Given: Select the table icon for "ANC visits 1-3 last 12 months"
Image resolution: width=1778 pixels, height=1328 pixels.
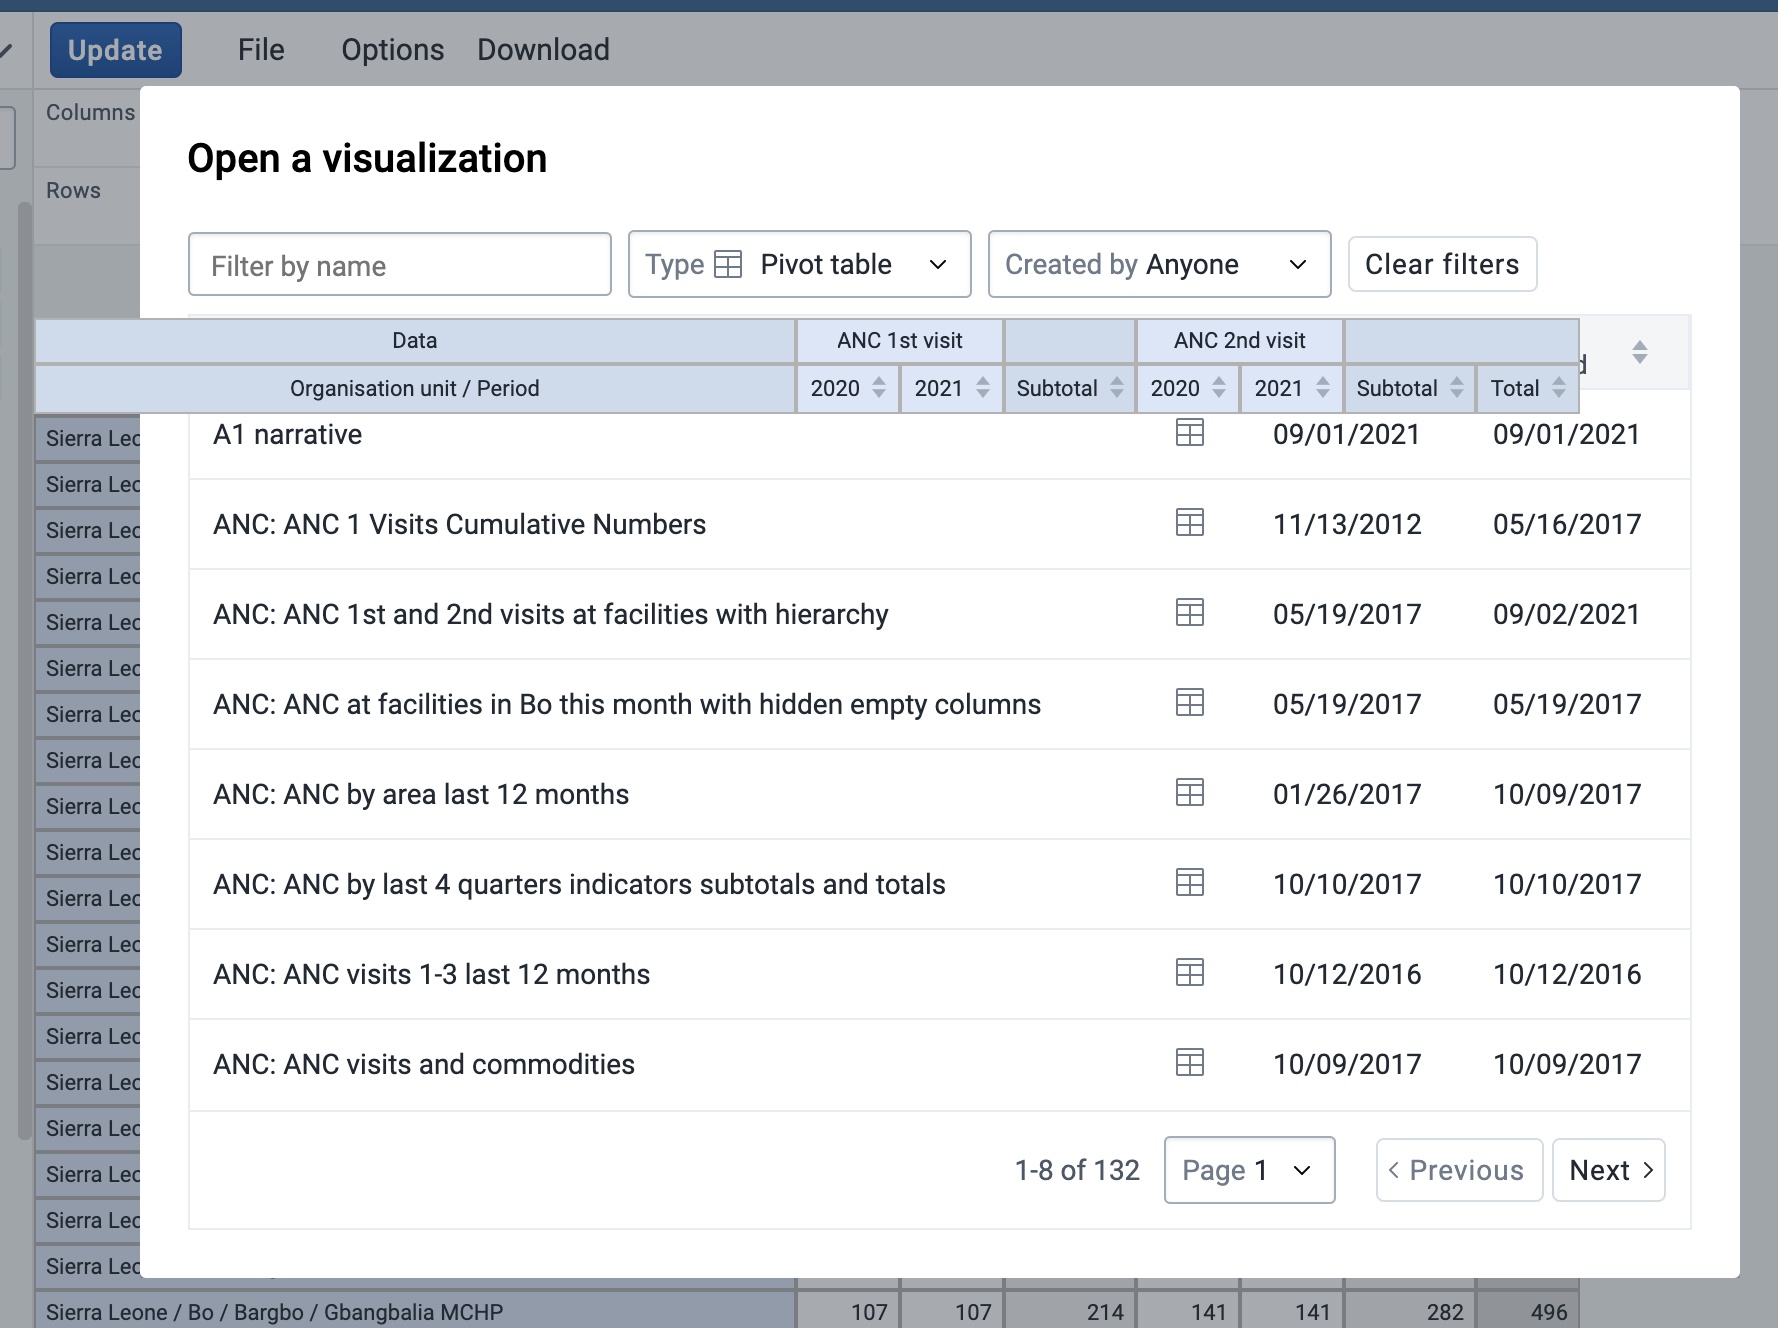Looking at the screenshot, I should click(1189, 973).
